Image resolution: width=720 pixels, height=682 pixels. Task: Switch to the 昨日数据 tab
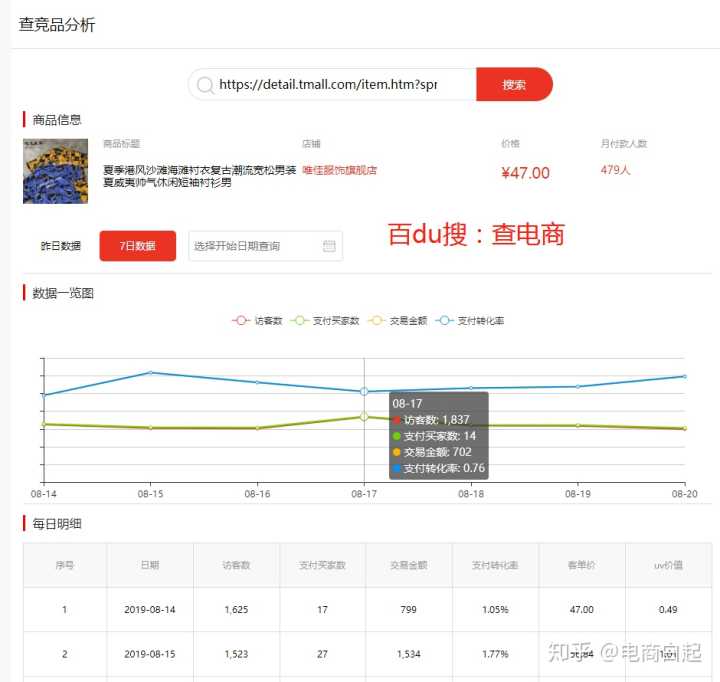pyautogui.click(x=61, y=246)
